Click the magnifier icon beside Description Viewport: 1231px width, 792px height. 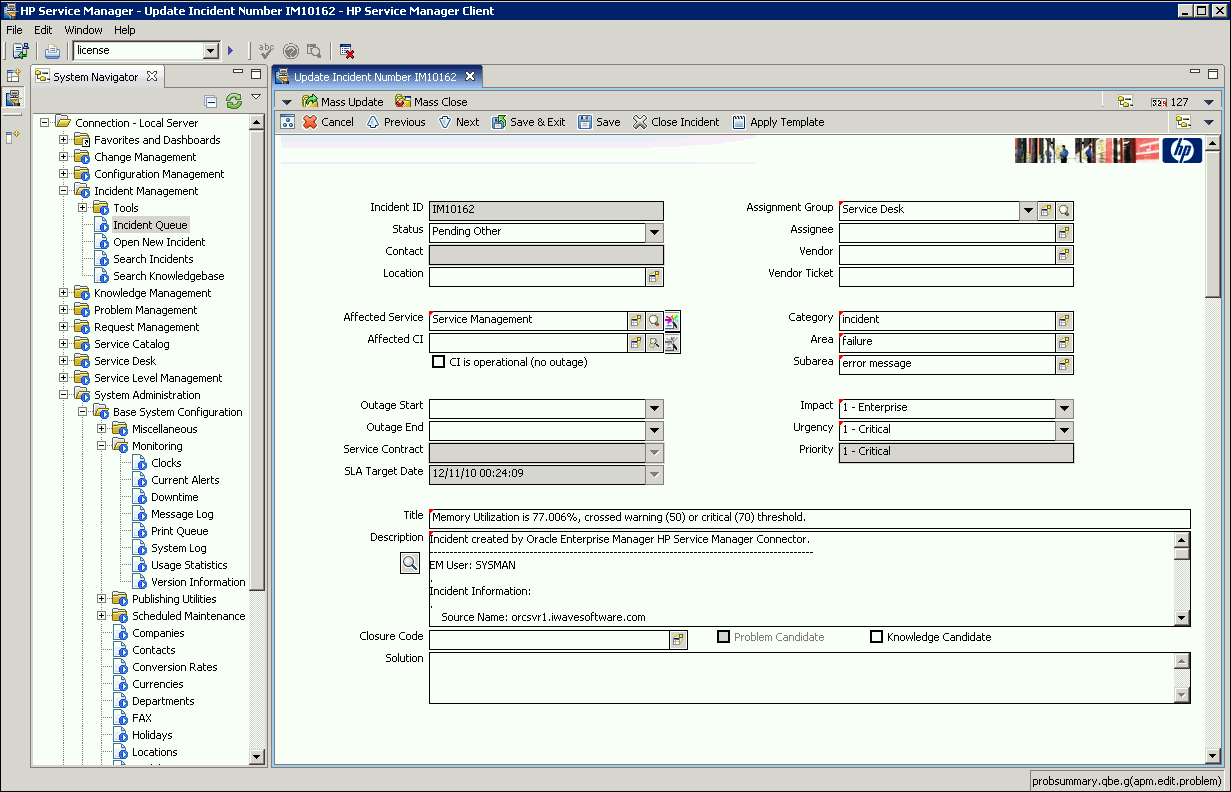409,563
